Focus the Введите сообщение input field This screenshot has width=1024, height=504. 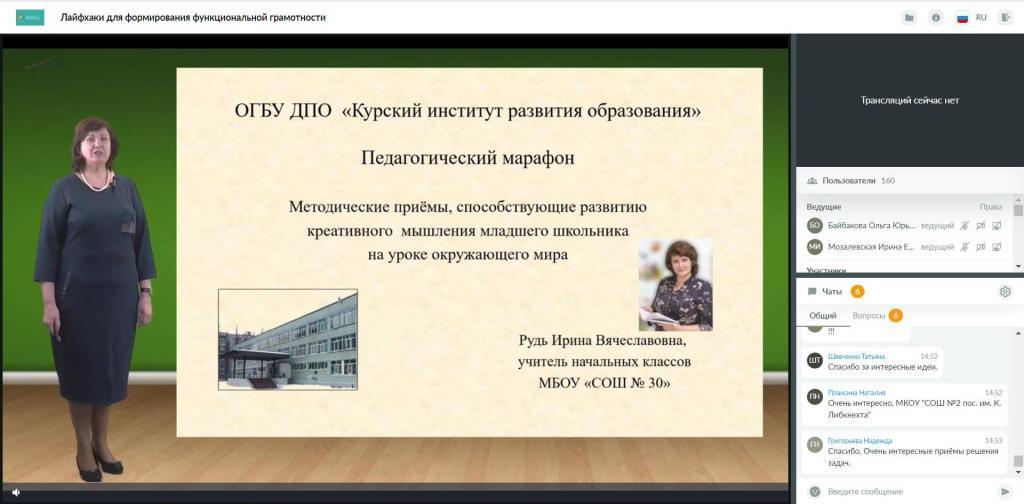(x=909, y=491)
